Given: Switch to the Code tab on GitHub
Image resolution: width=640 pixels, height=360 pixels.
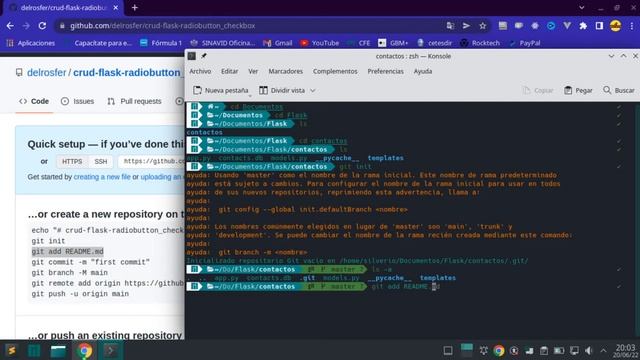Looking at the screenshot, I should [34, 101].
